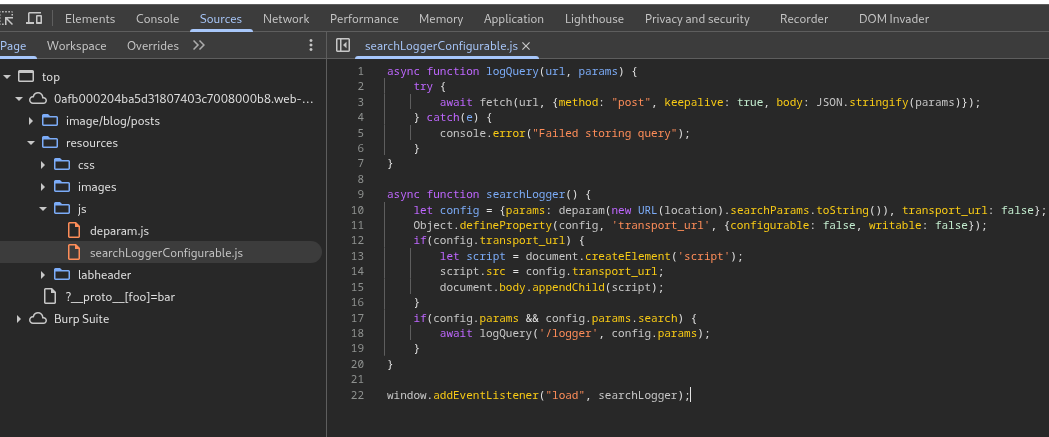Screen dimensions: 1049x437
Task: Select searchLoggerConfigurable.js in the file tree
Action: (x=165, y=253)
